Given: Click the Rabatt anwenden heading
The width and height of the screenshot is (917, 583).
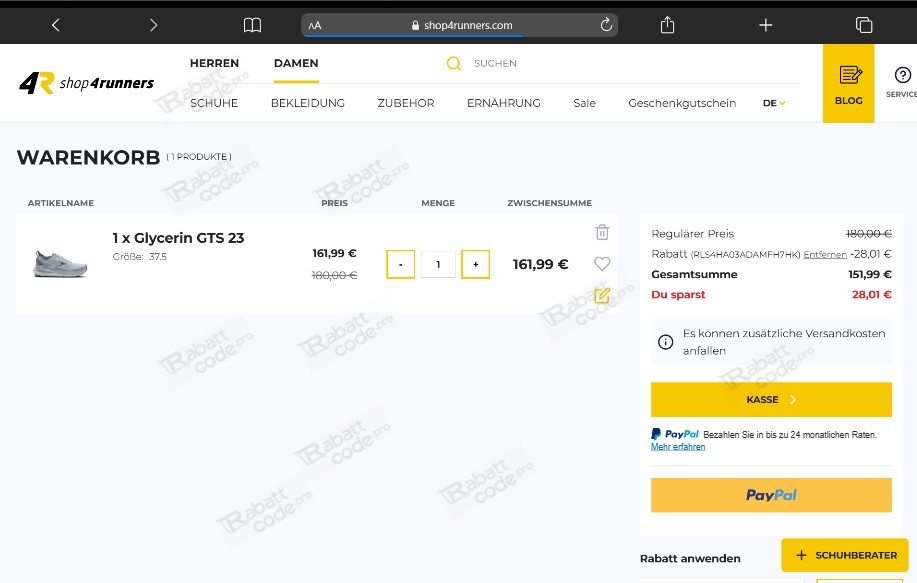Looking at the screenshot, I should (690, 558).
